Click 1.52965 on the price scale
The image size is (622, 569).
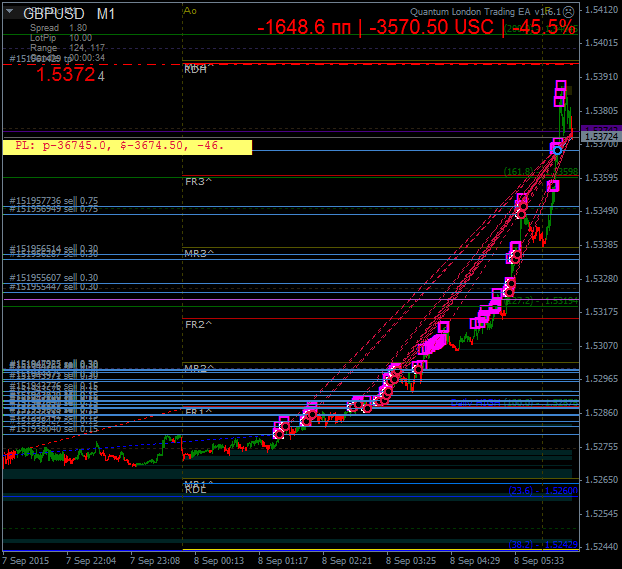602,379
